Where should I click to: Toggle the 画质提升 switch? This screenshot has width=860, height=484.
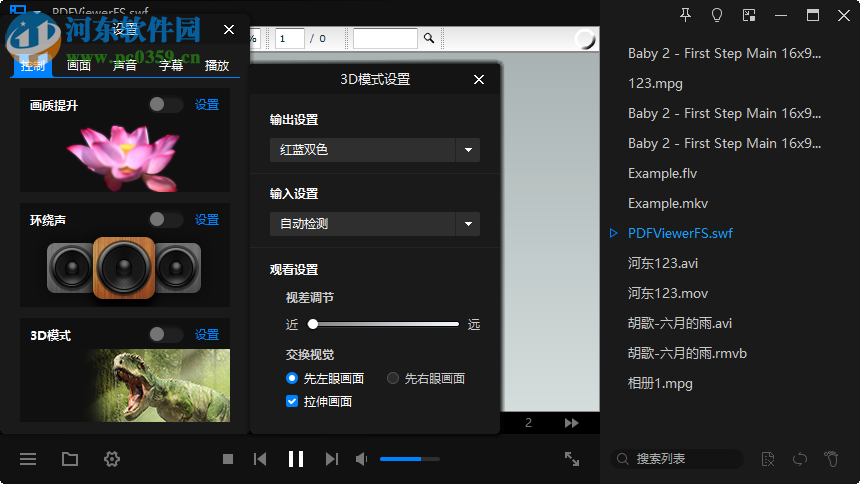pos(166,104)
